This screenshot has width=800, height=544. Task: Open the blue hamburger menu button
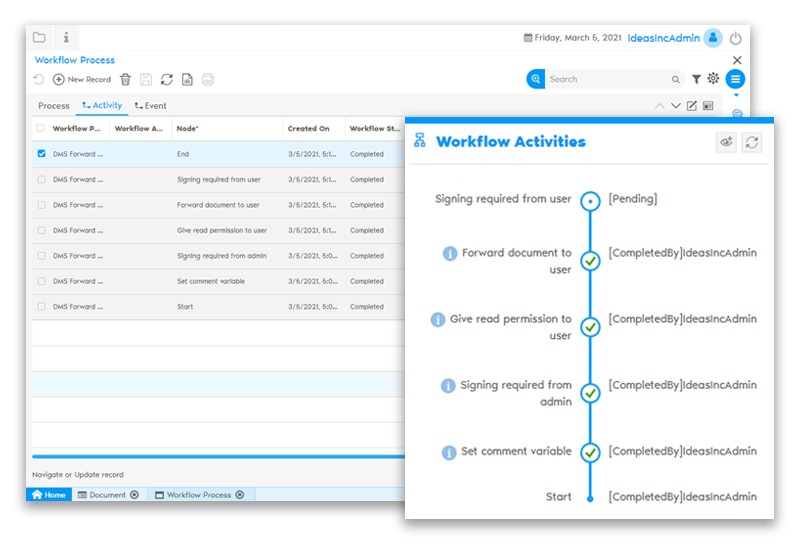[735, 79]
